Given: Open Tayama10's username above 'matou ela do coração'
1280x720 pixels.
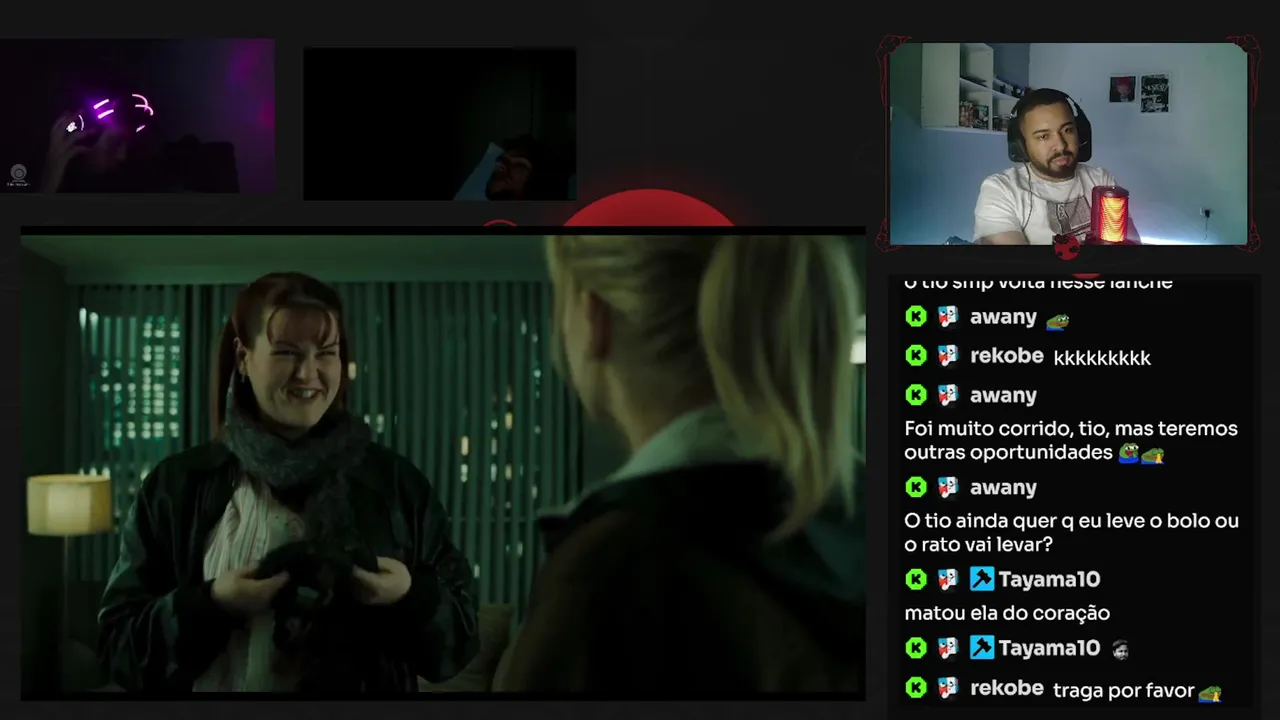Looking at the screenshot, I should click(x=1049, y=579).
